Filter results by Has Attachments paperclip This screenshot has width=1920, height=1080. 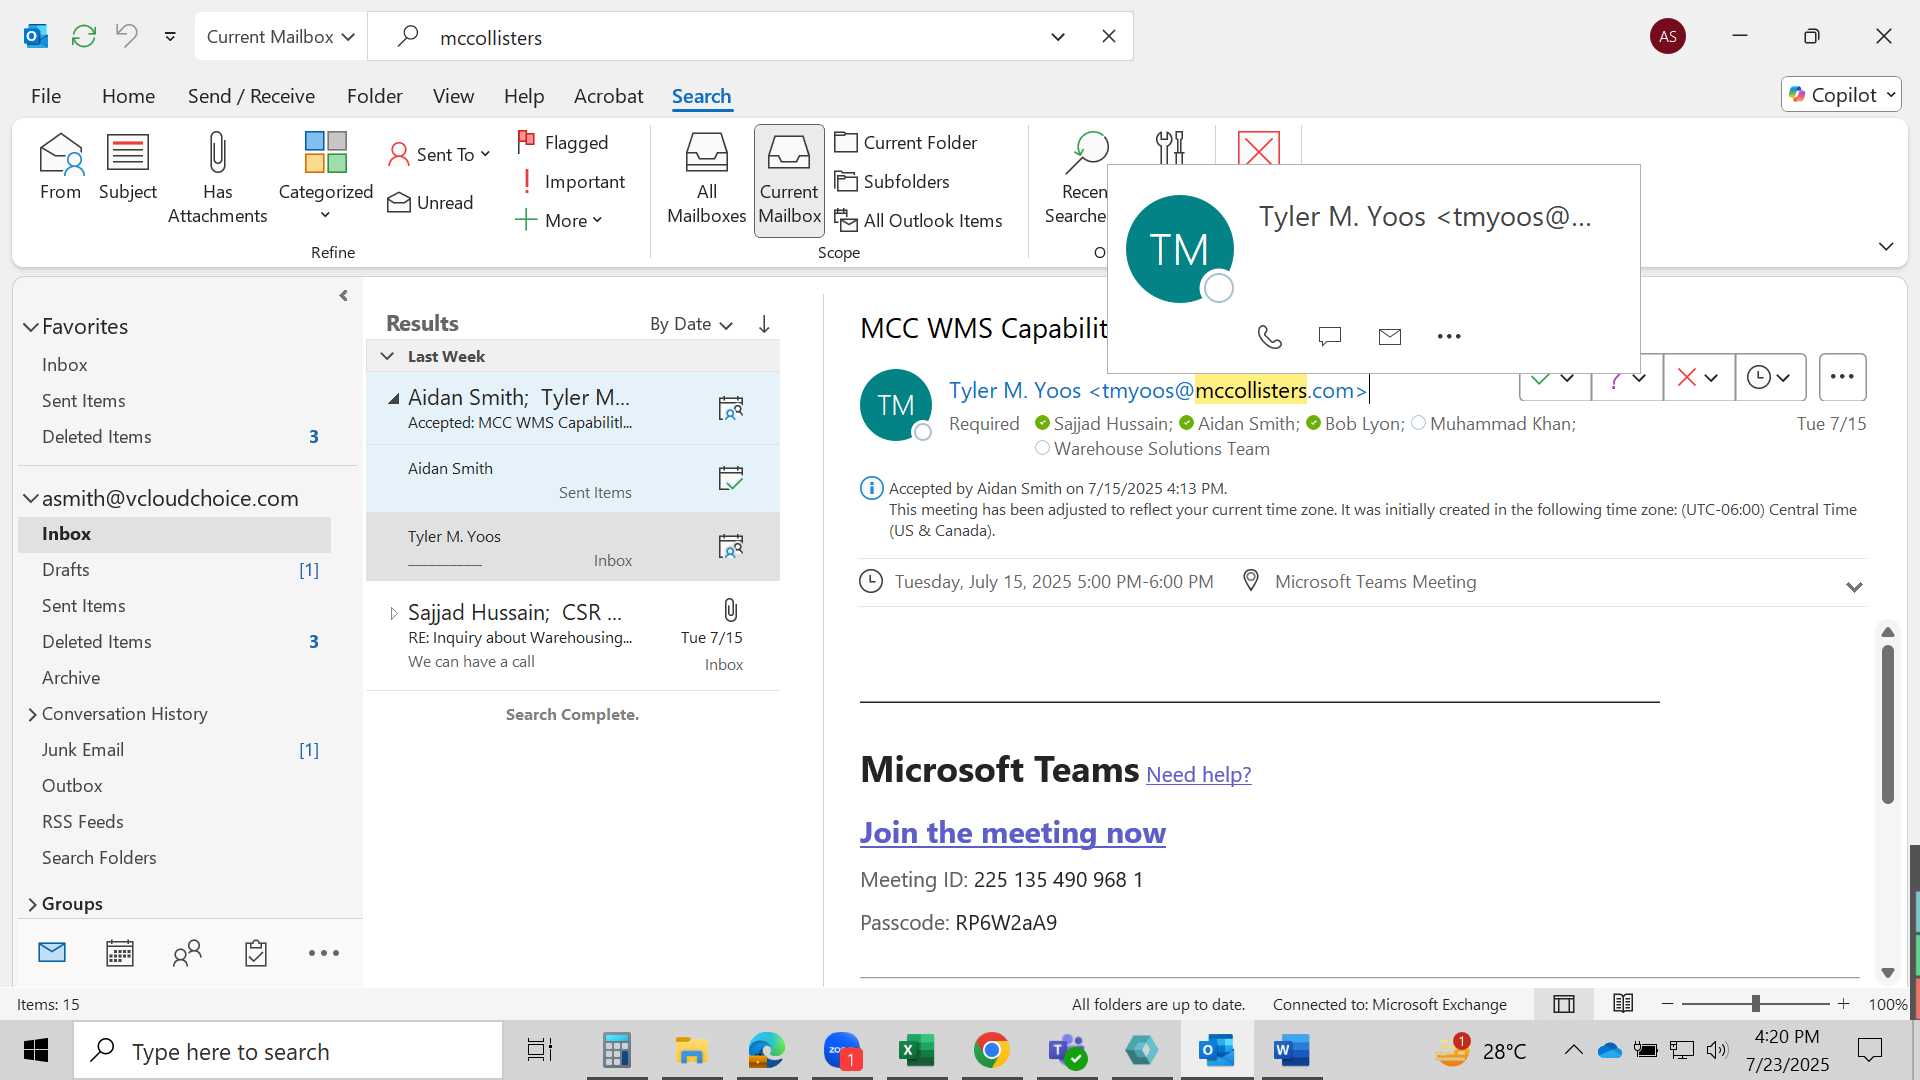click(x=217, y=178)
